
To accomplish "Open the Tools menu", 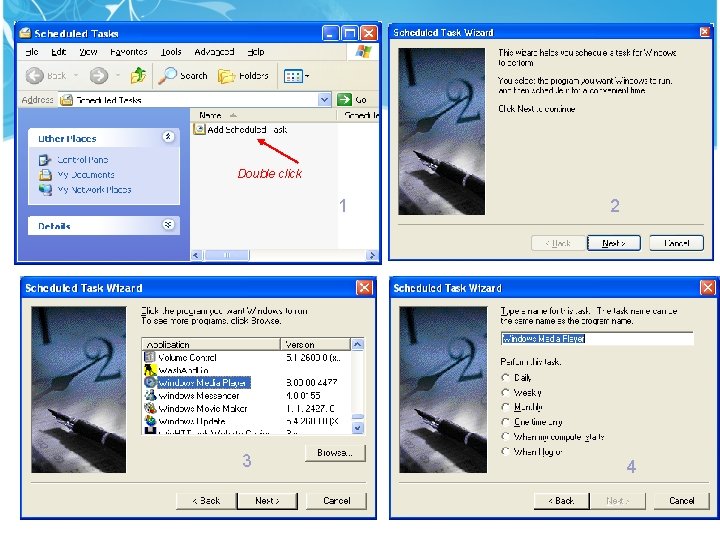I will [x=171, y=52].
